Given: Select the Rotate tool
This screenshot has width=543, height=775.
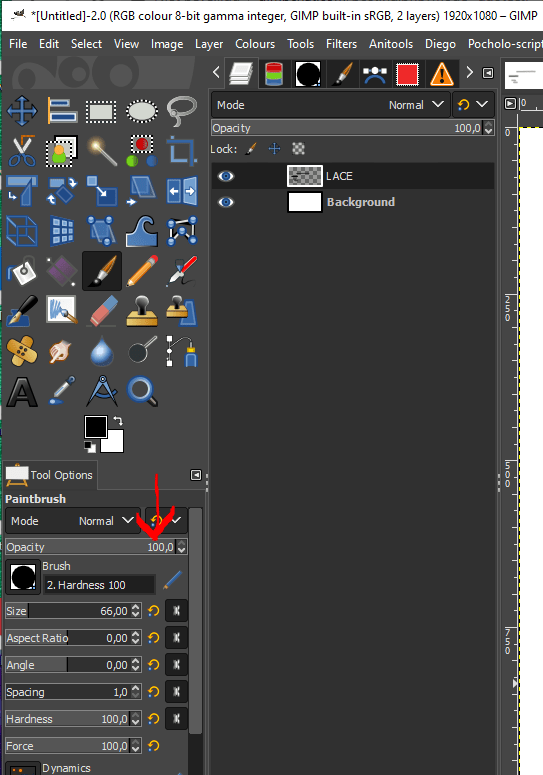Looking at the screenshot, I should pyautogui.click(x=62, y=191).
